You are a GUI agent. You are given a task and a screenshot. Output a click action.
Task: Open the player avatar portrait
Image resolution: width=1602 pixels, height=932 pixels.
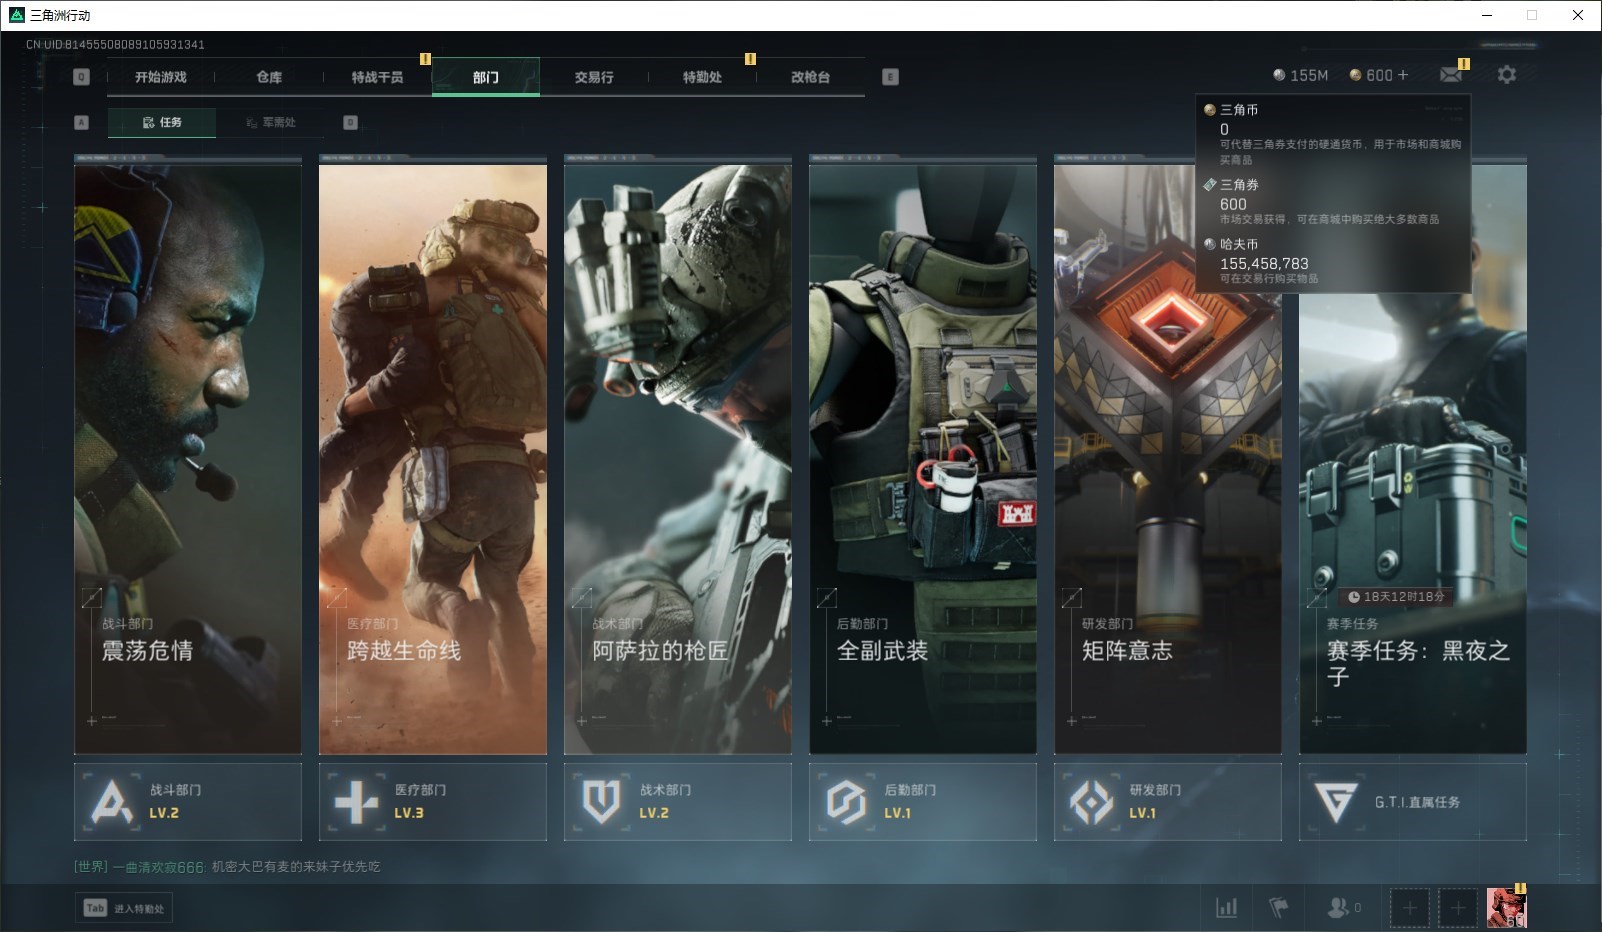(1506, 908)
